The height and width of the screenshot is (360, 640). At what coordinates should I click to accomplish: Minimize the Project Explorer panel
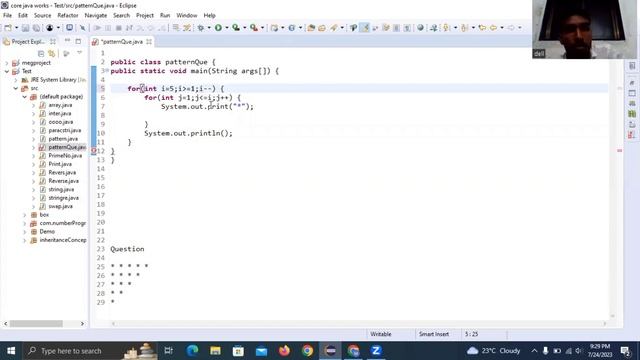coord(67,41)
